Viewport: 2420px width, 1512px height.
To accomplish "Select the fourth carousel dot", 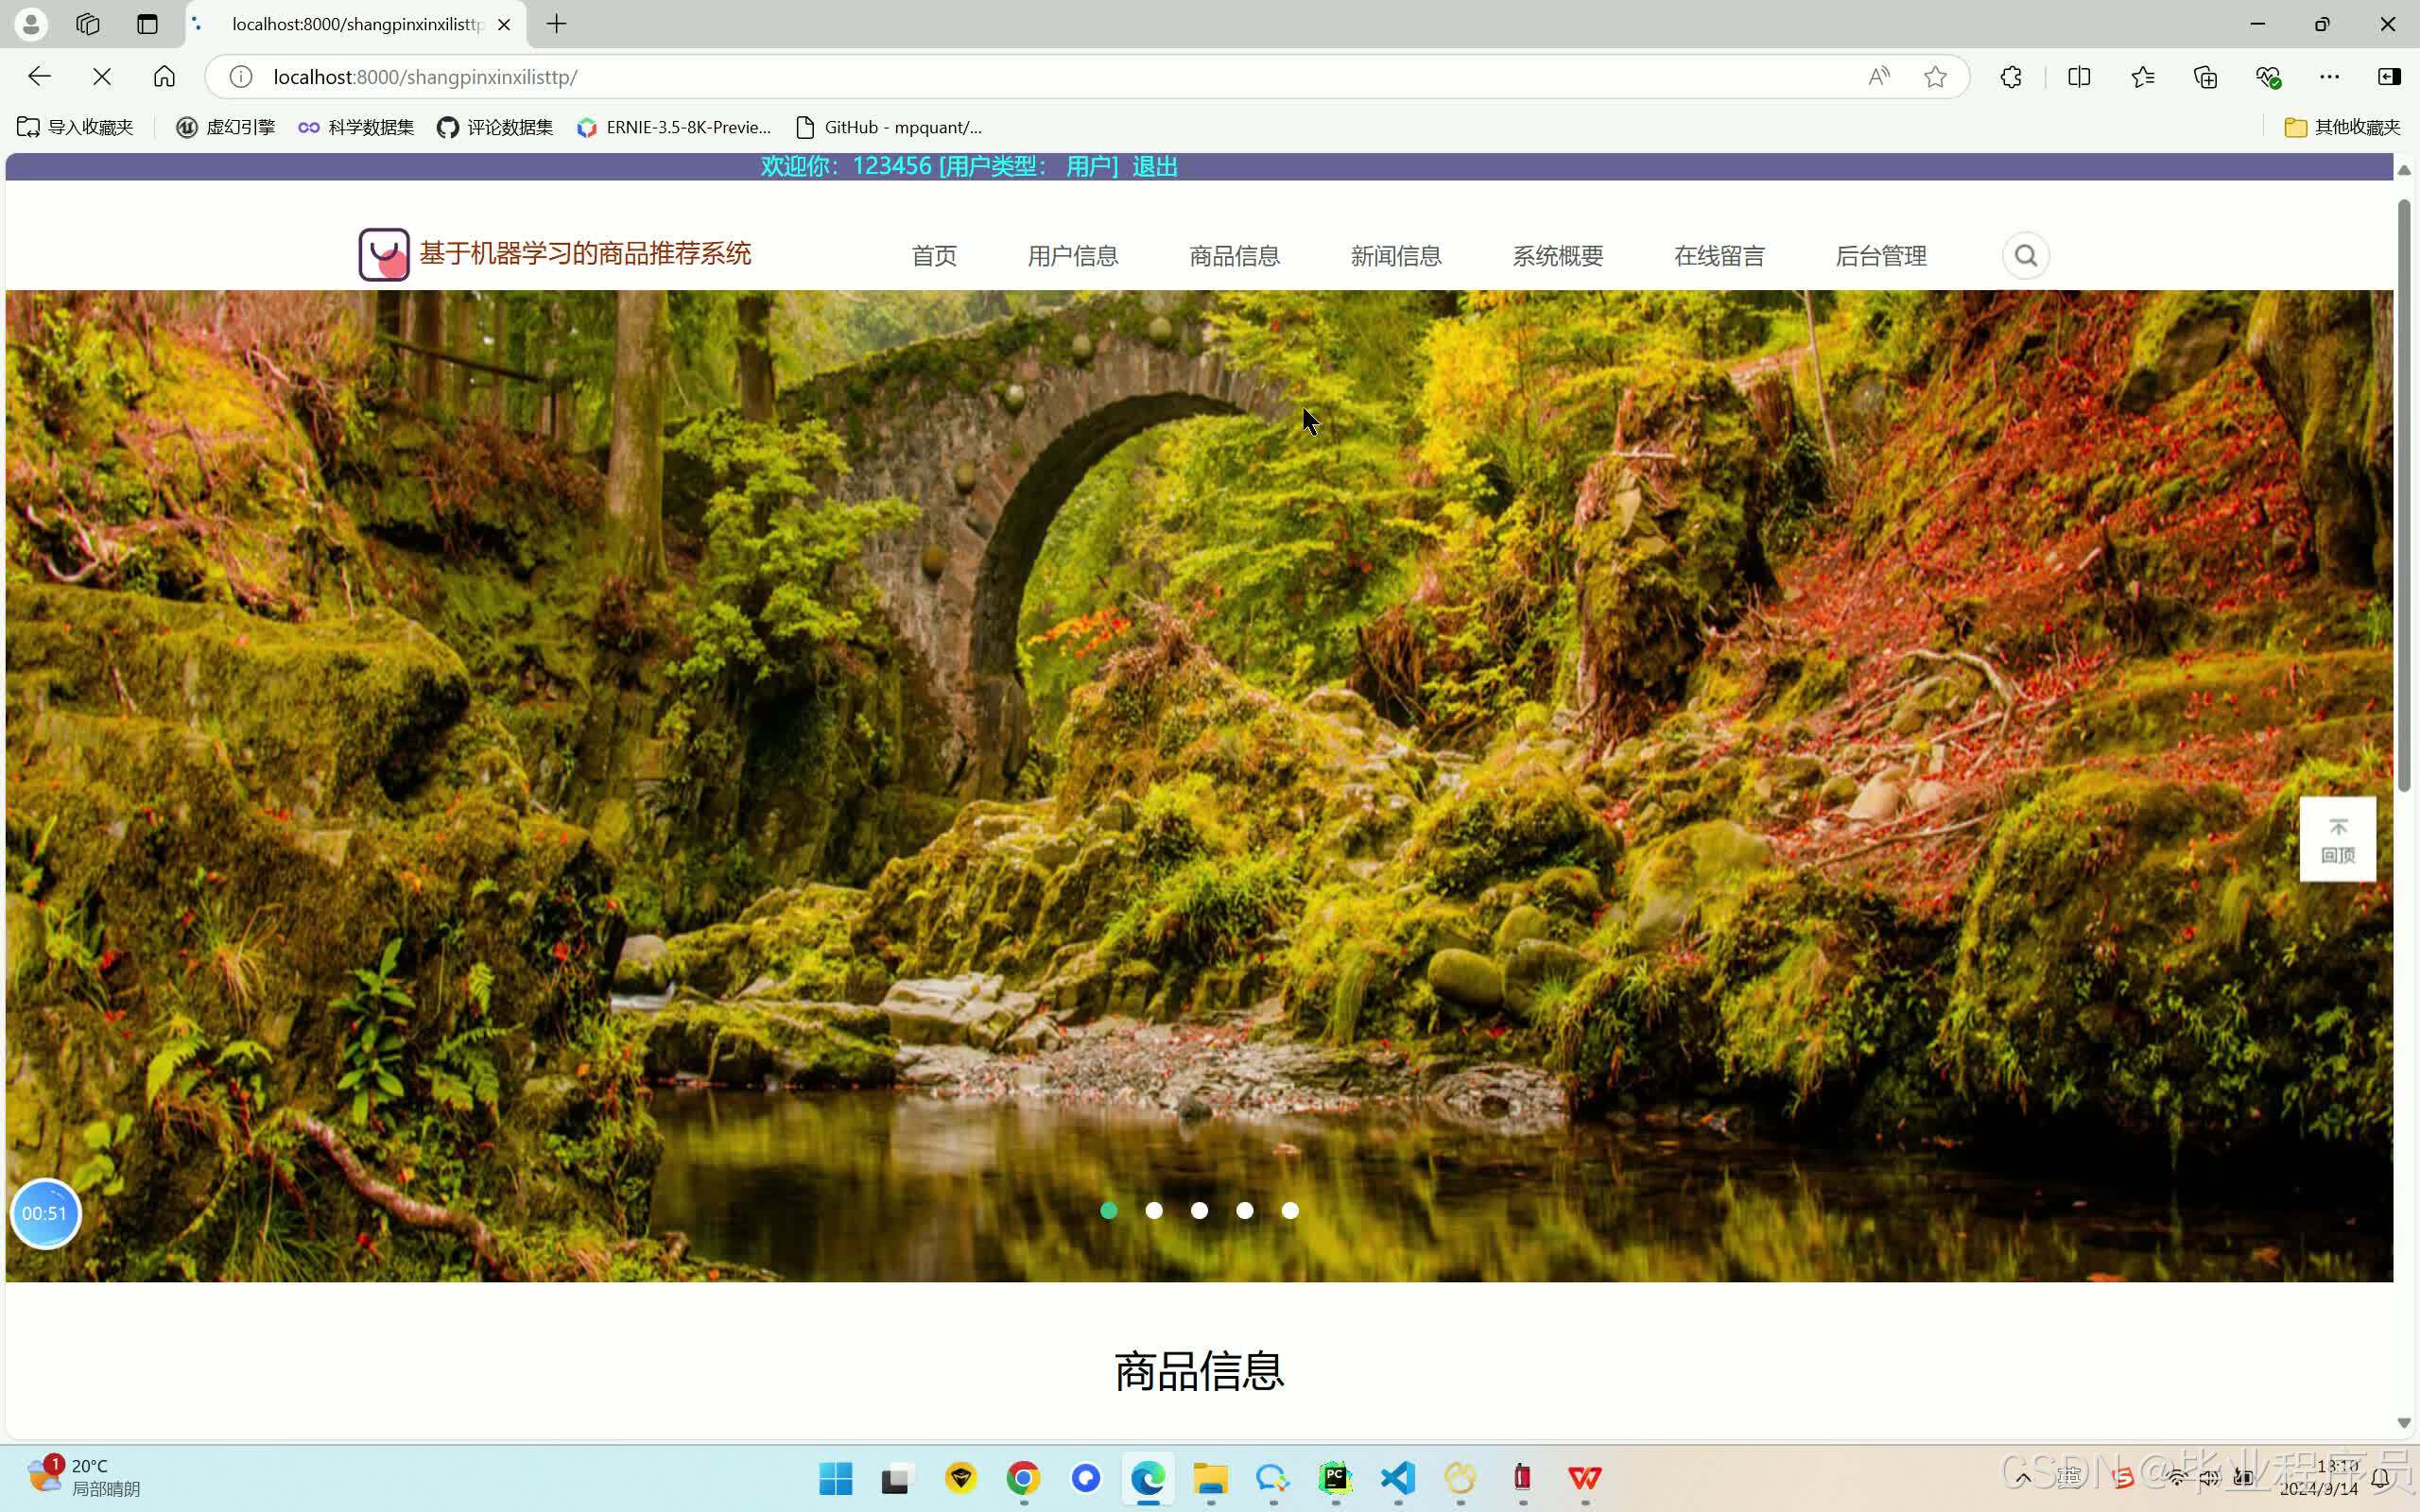I will (x=1244, y=1211).
